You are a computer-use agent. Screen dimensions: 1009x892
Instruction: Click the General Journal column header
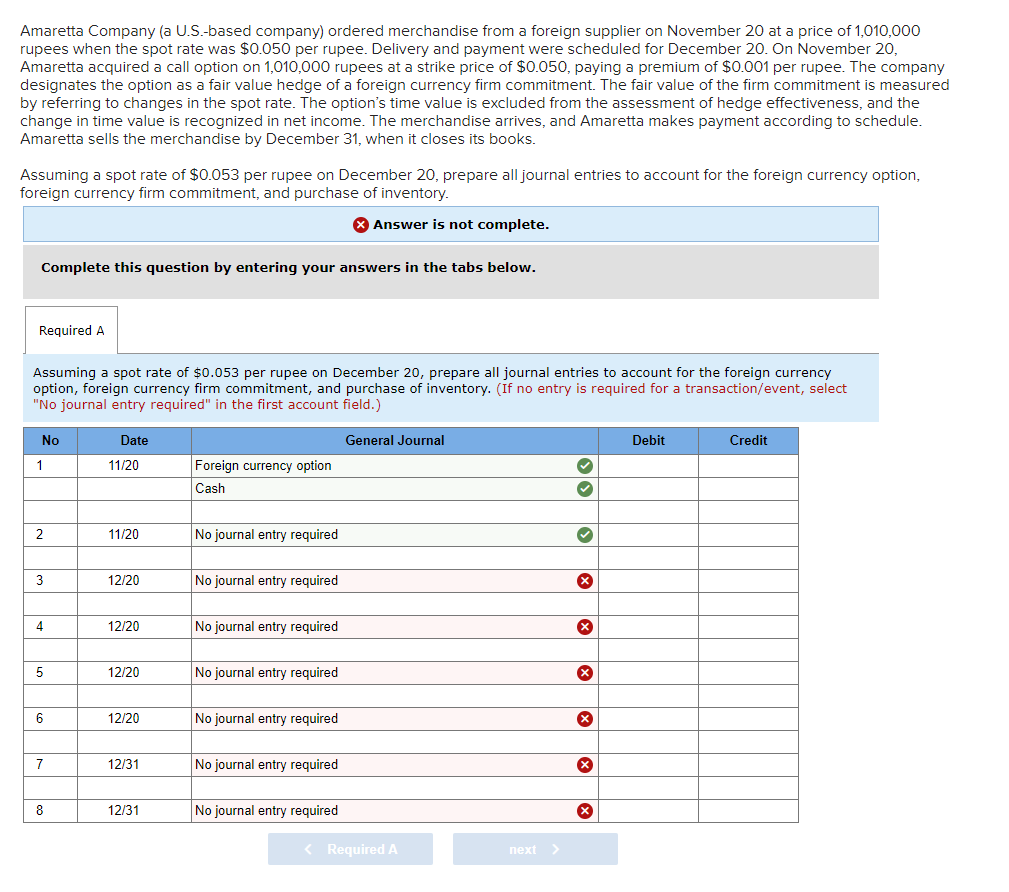(394, 441)
